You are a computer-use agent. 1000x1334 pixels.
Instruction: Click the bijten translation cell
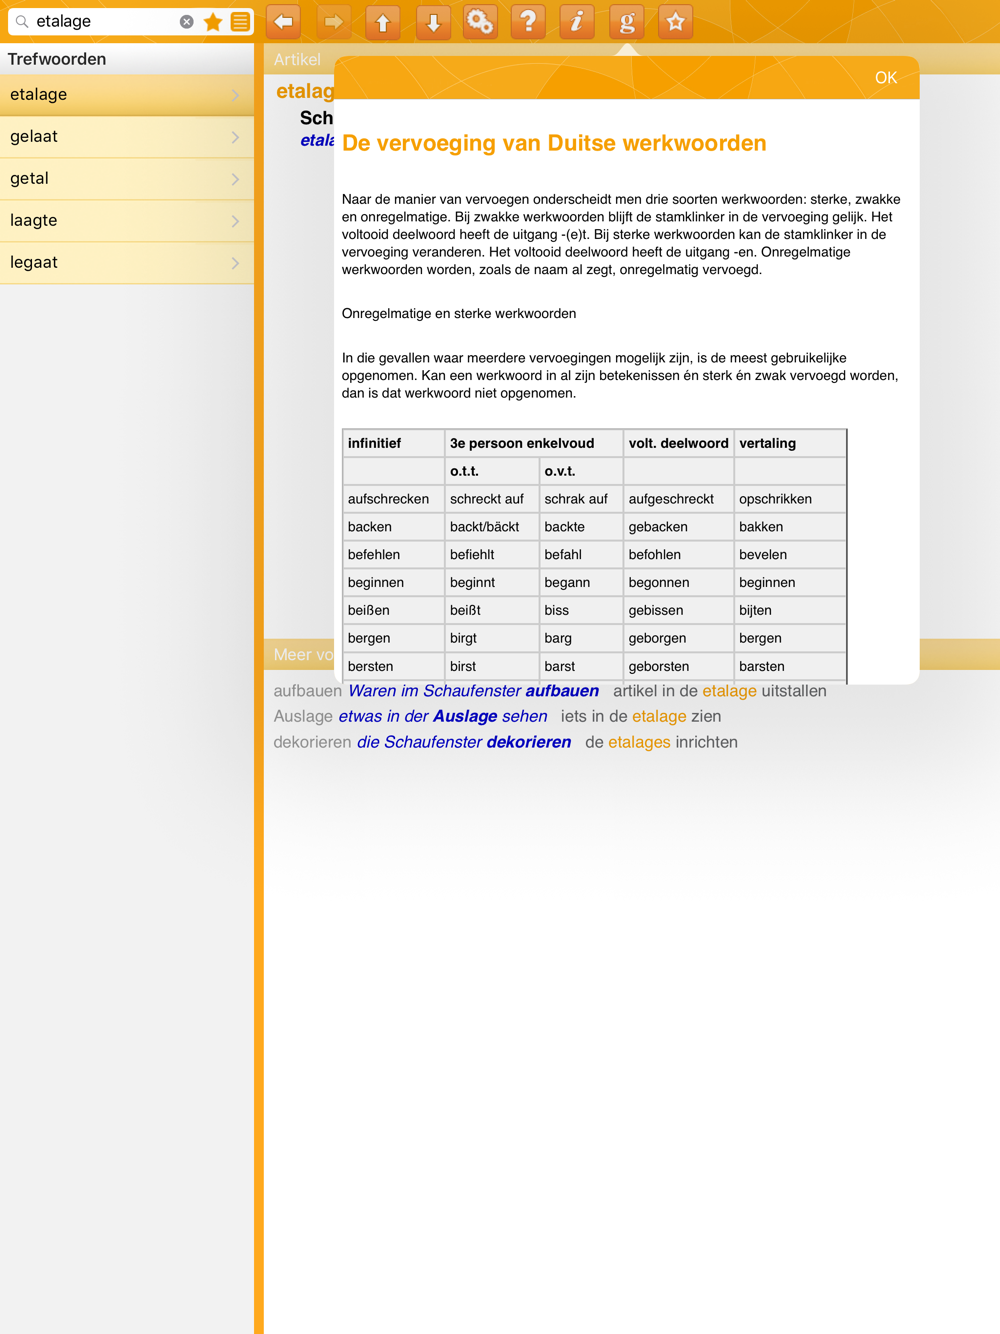click(791, 611)
